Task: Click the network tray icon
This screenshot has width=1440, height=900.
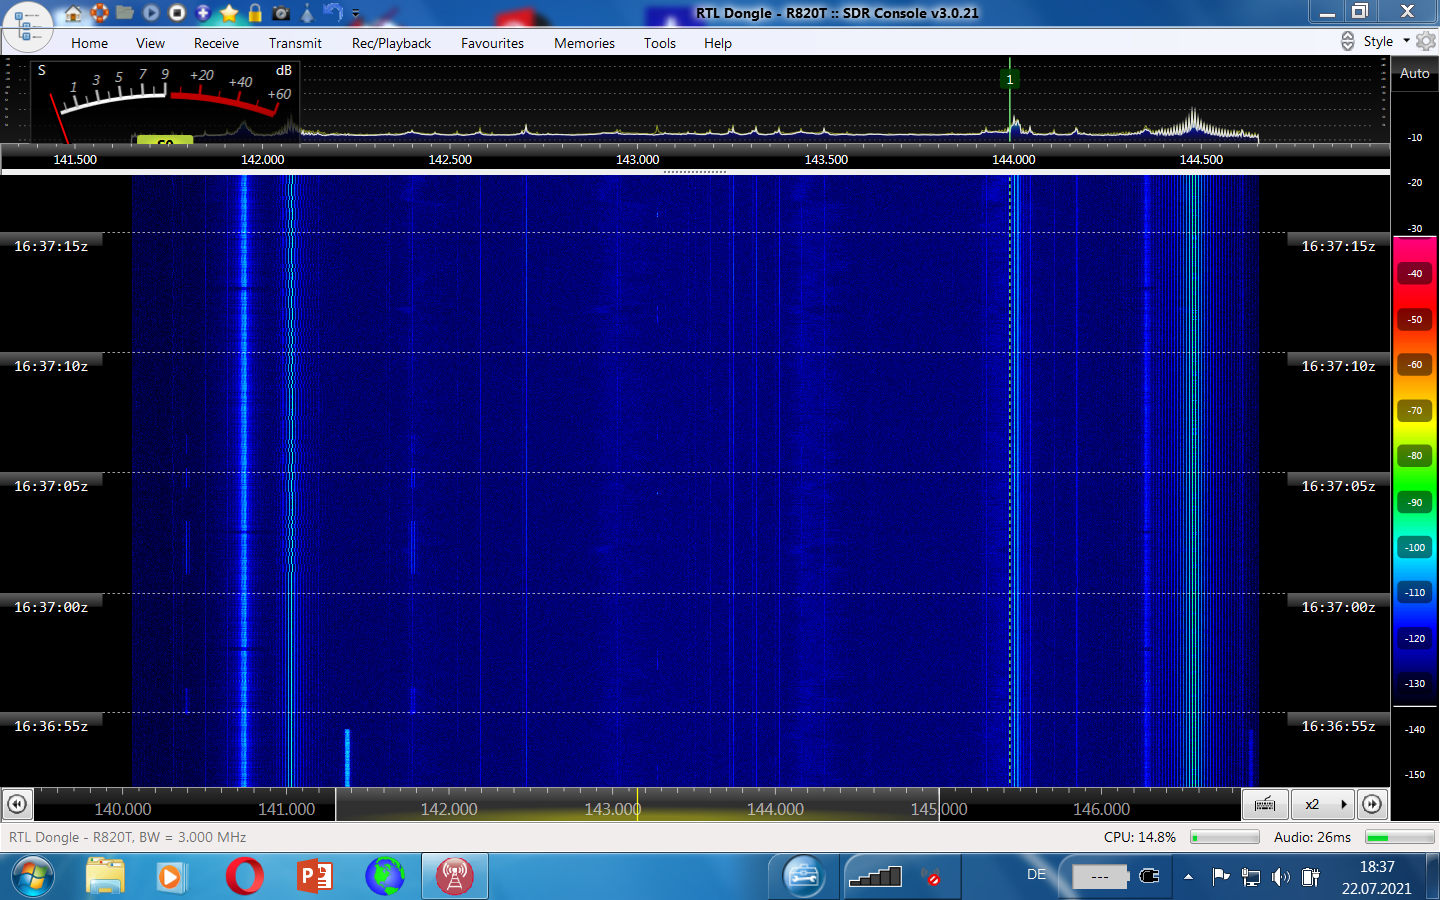Action: (x=1250, y=877)
